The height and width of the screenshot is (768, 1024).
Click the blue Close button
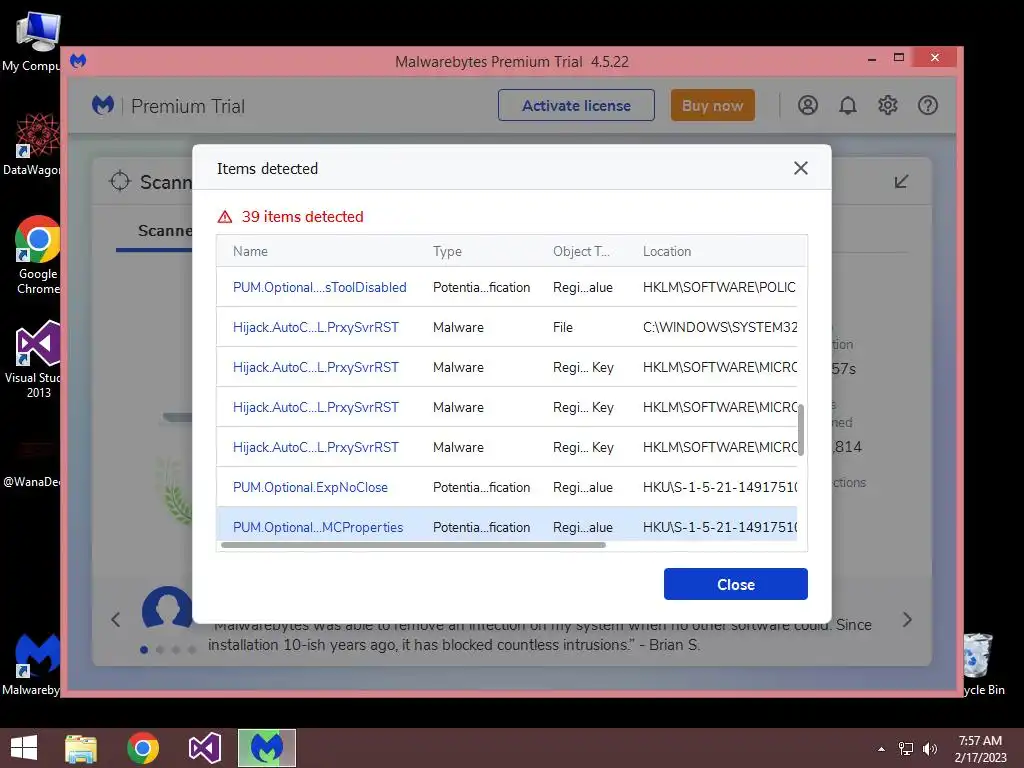[735, 584]
